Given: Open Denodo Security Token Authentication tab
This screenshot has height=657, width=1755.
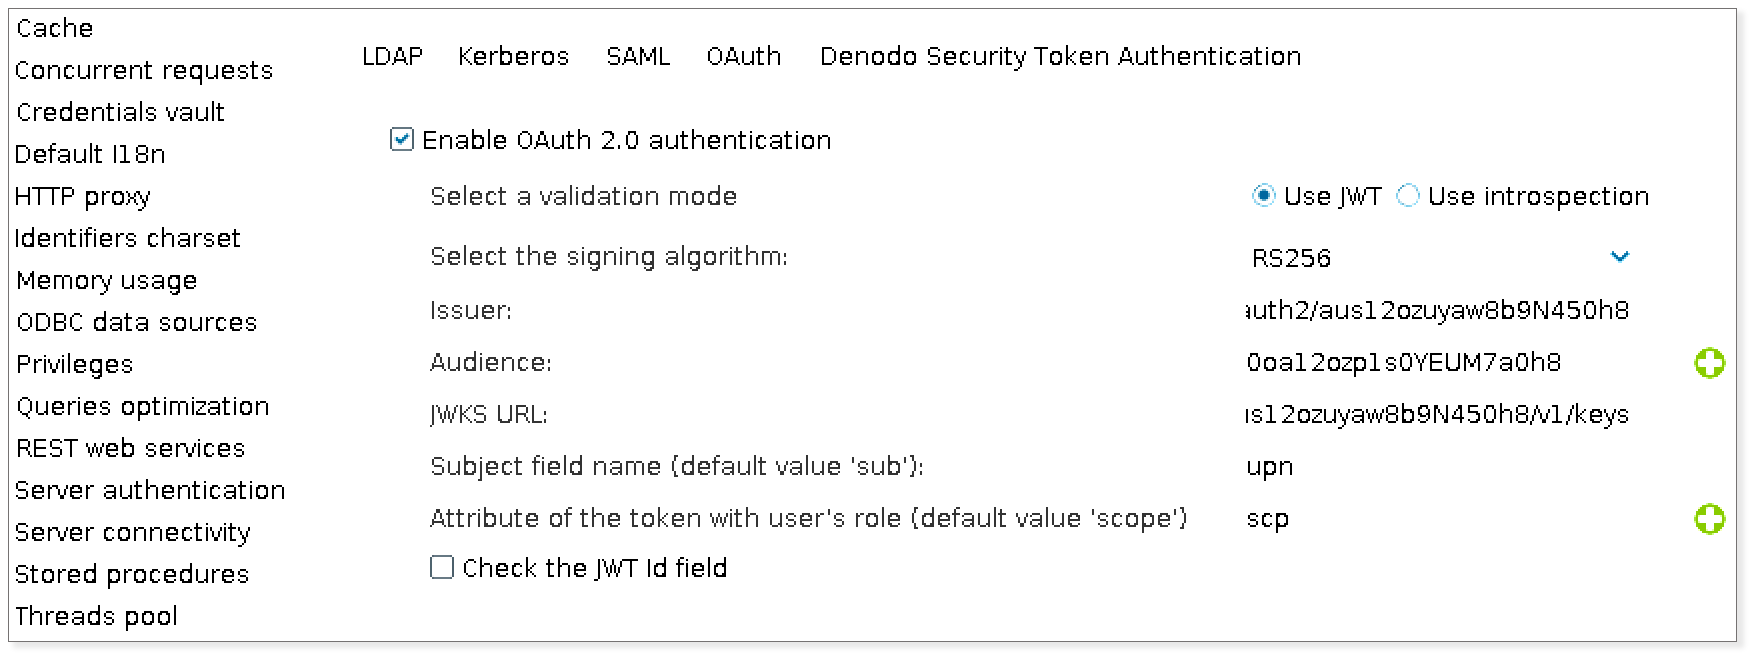Looking at the screenshot, I should (x=1059, y=56).
